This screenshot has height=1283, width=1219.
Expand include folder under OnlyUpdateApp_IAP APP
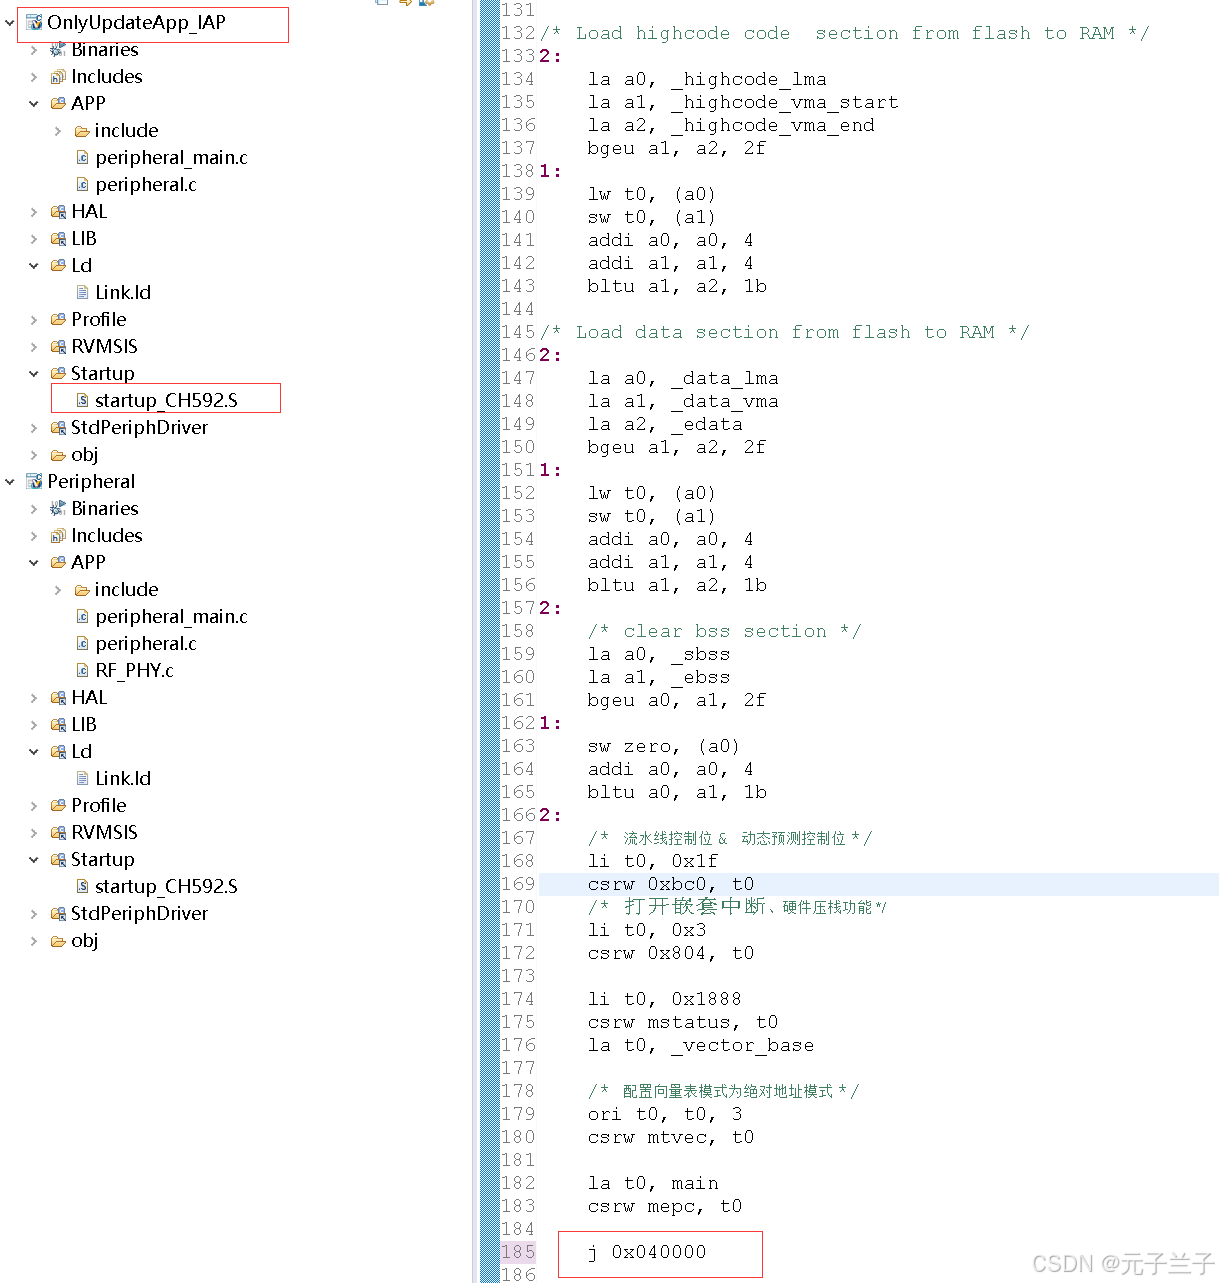(x=58, y=130)
